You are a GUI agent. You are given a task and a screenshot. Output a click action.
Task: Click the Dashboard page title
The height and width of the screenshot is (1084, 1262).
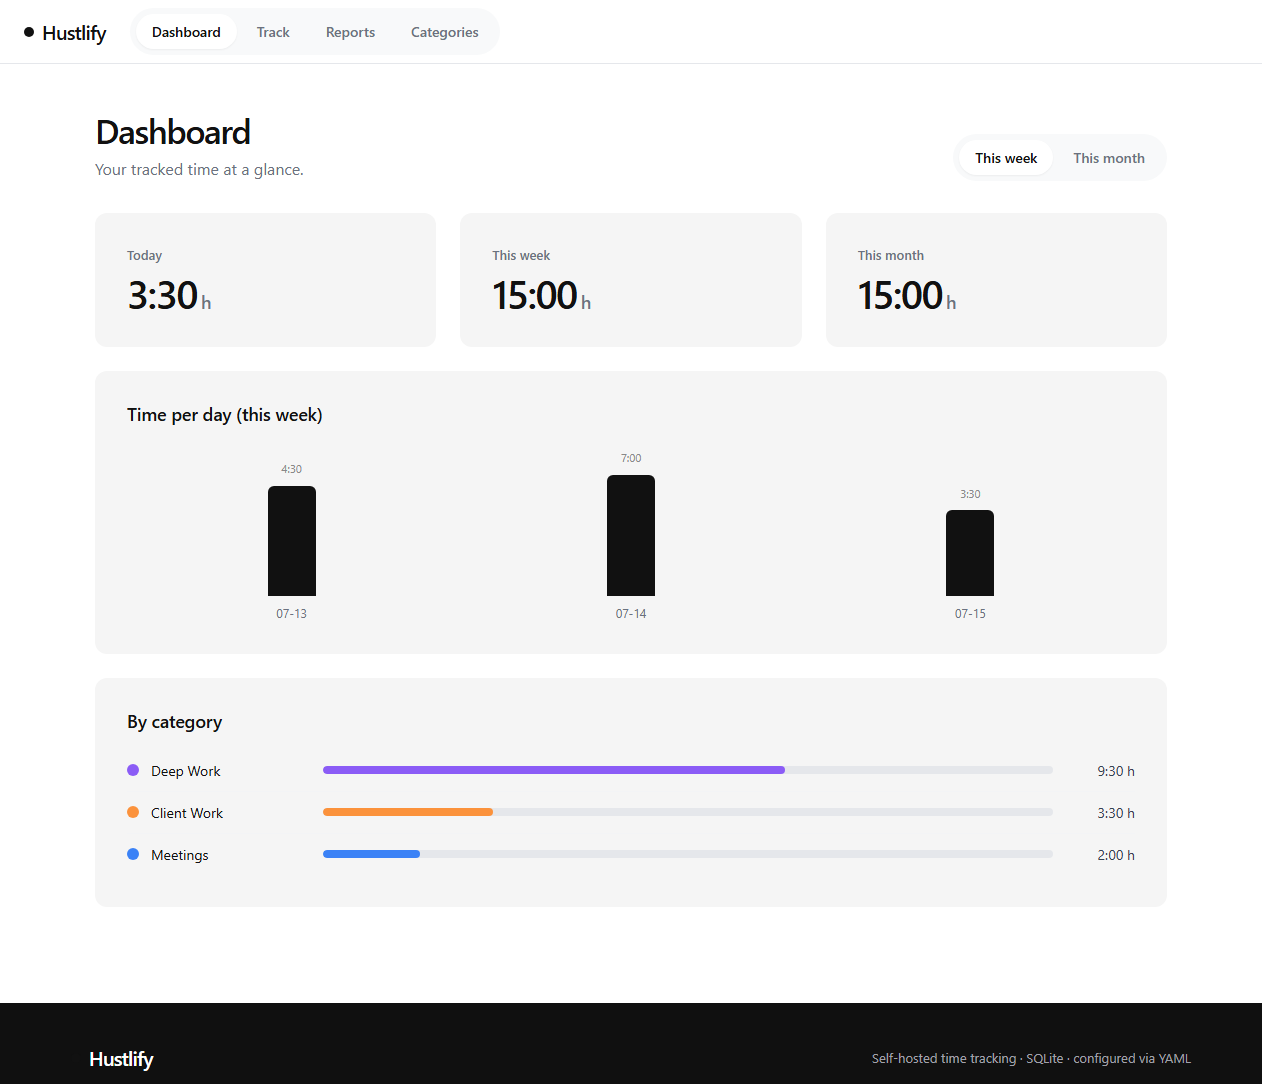(173, 132)
